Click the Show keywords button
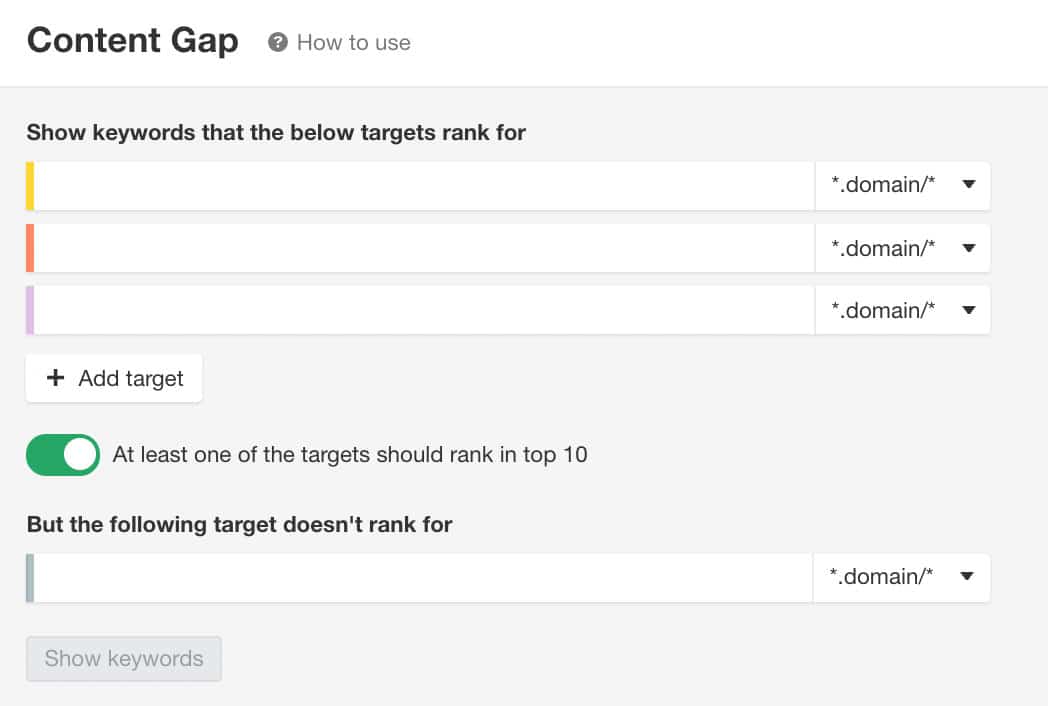1048x706 pixels. point(124,659)
